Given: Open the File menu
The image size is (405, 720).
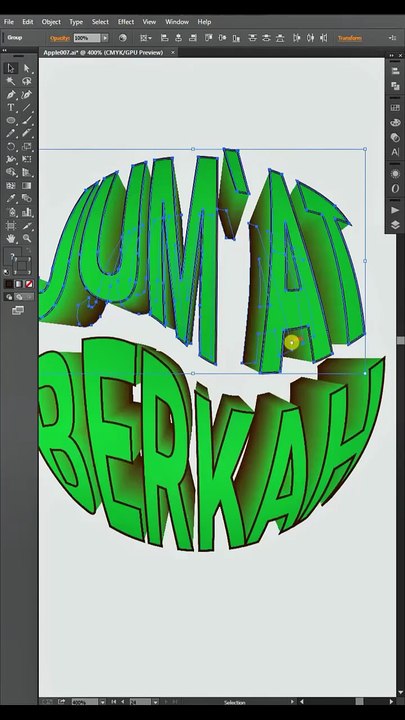Looking at the screenshot, I should (9, 22).
